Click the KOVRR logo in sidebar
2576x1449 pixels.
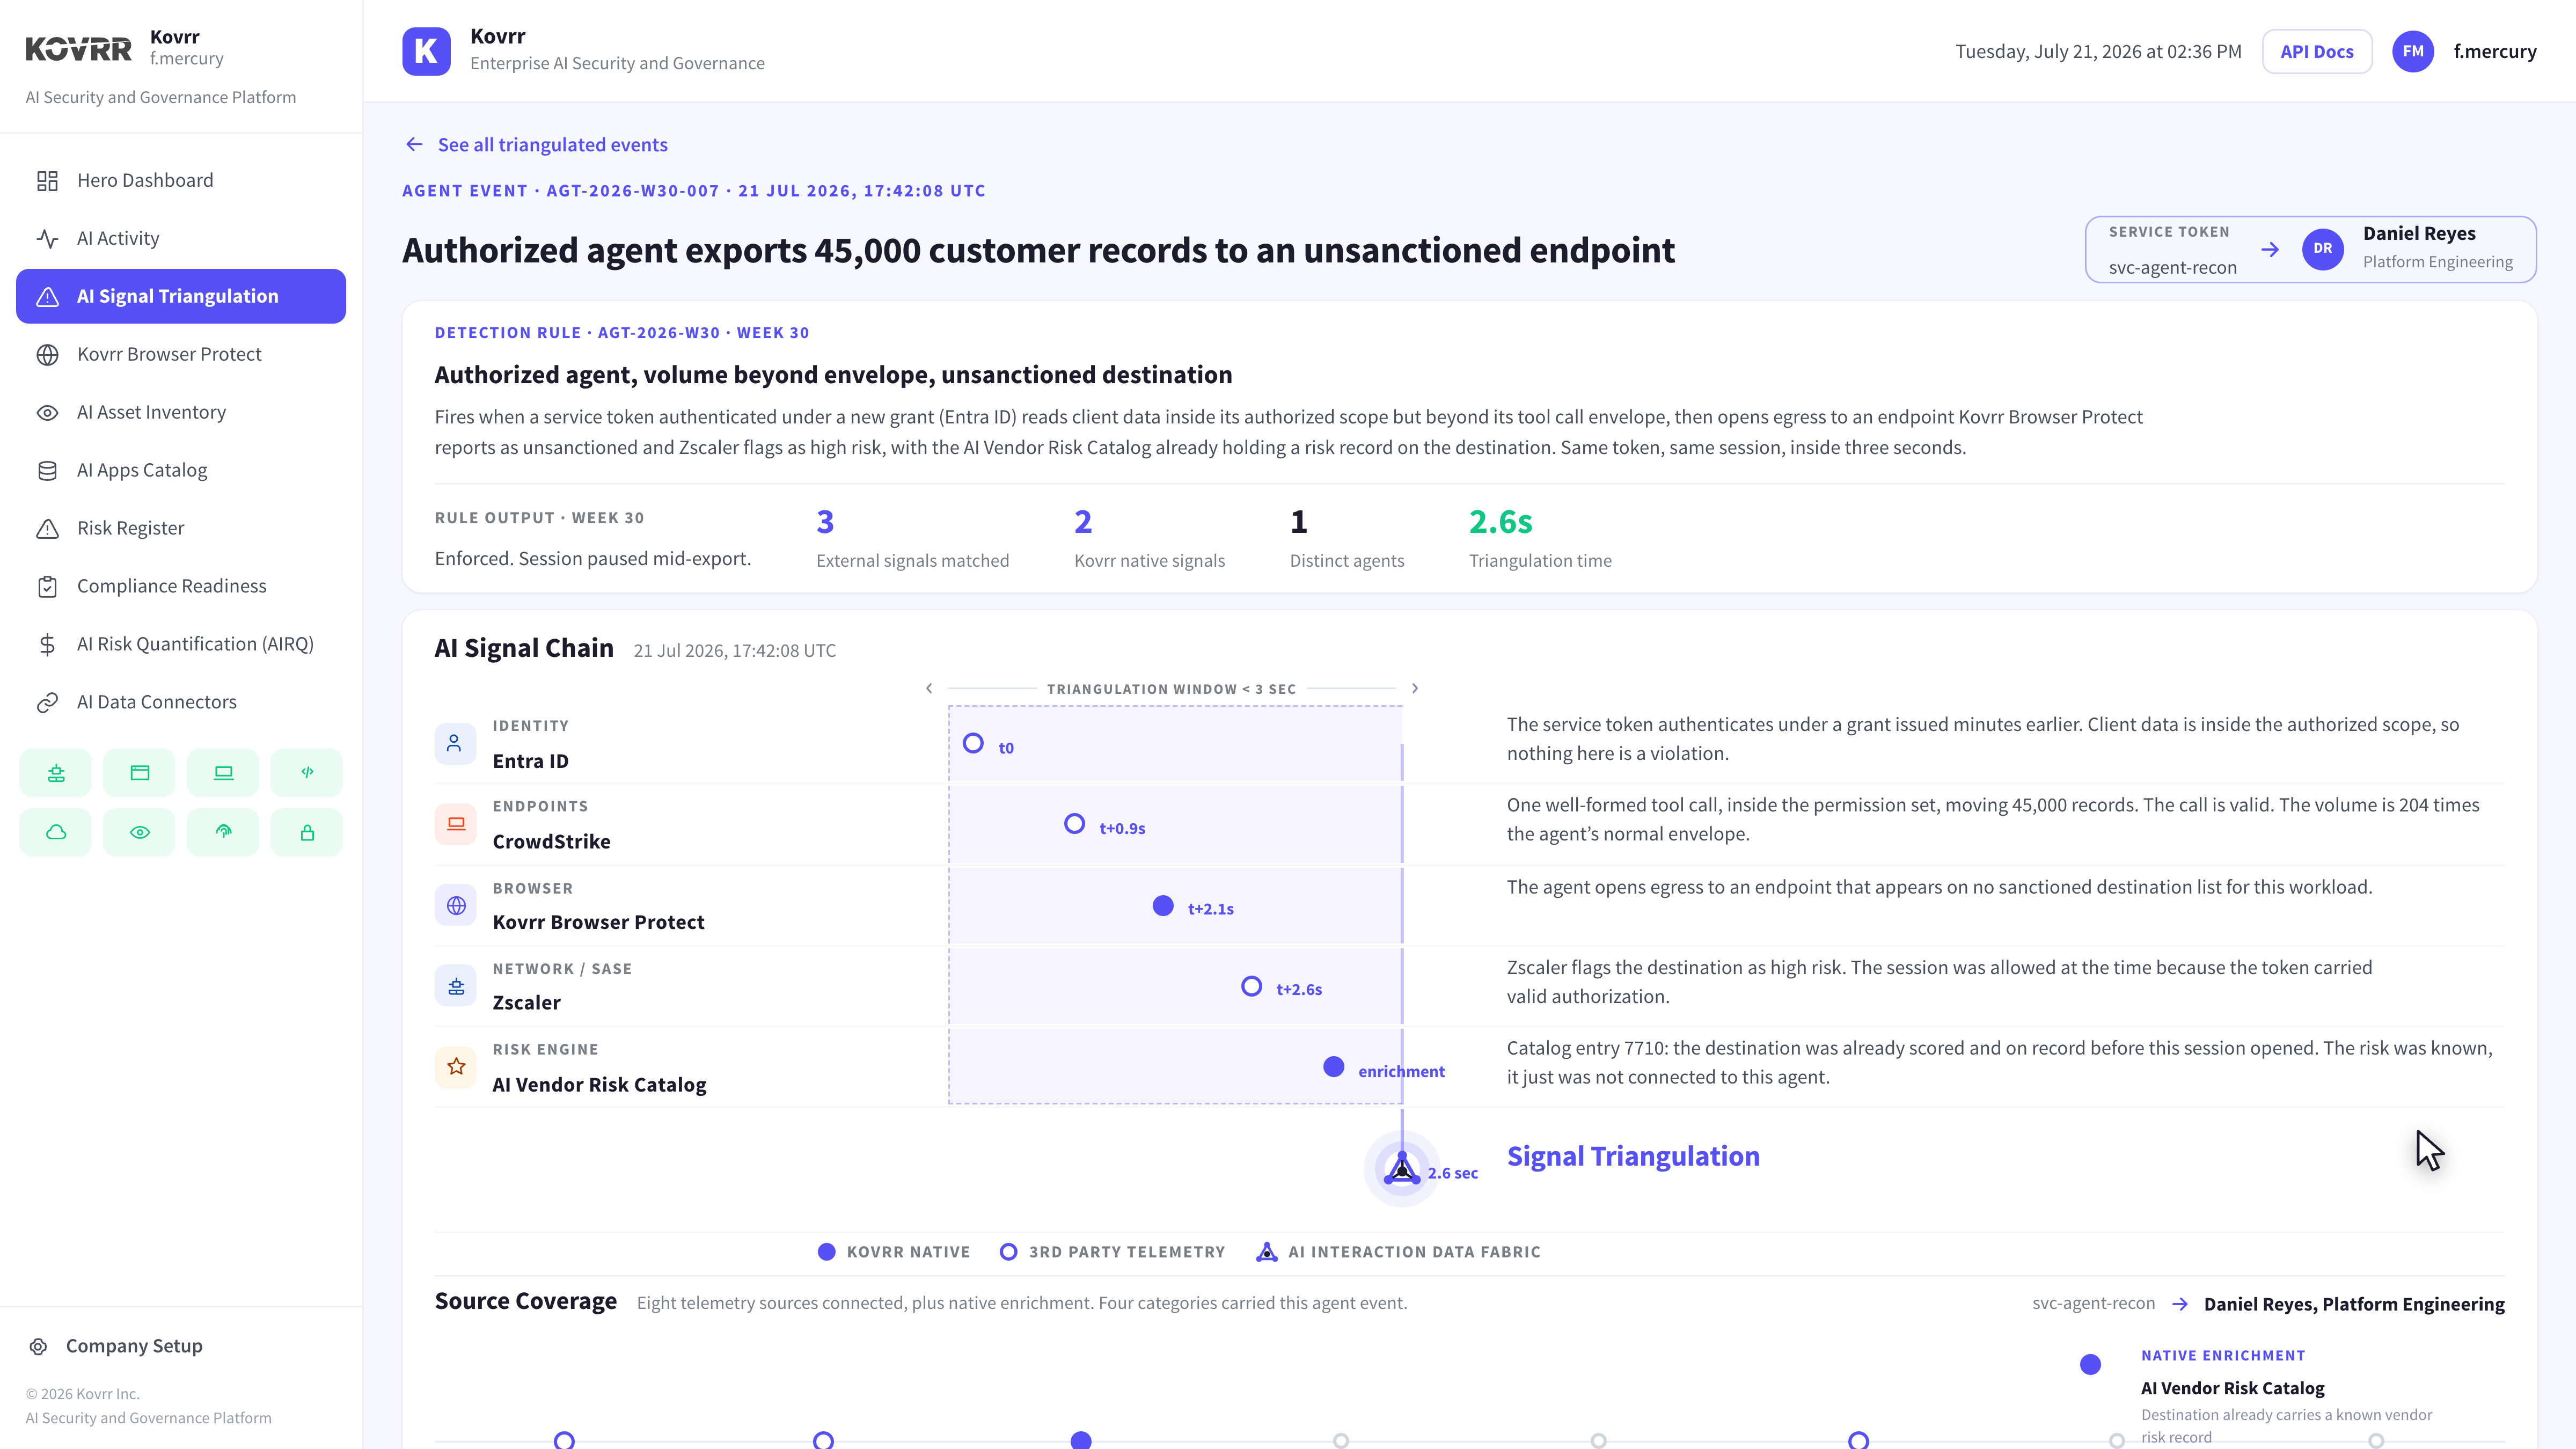tap(78, 49)
